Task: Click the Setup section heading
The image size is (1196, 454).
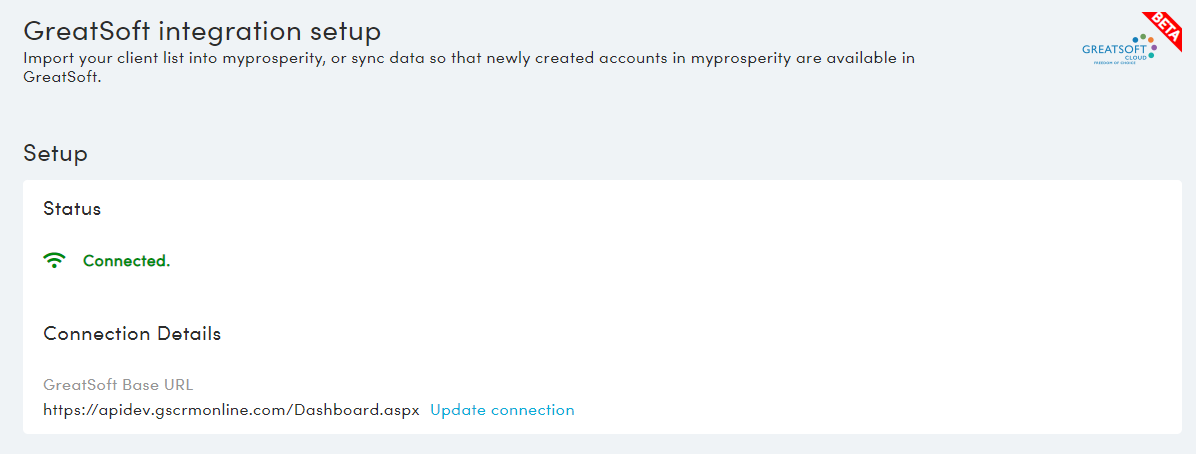Action: pyautogui.click(x=55, y=153)
